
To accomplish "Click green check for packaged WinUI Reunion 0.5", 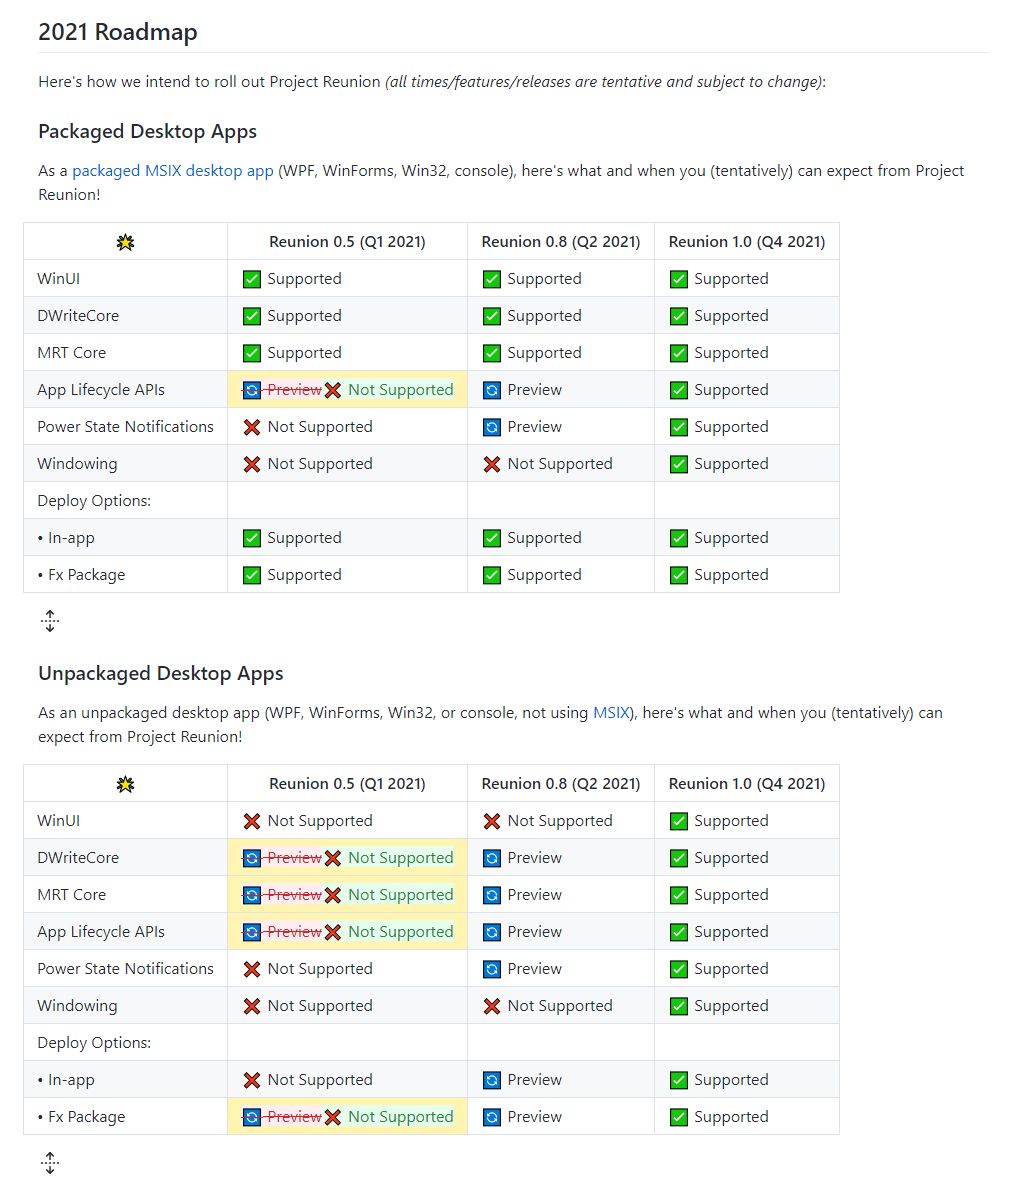I will coord(252,279).
